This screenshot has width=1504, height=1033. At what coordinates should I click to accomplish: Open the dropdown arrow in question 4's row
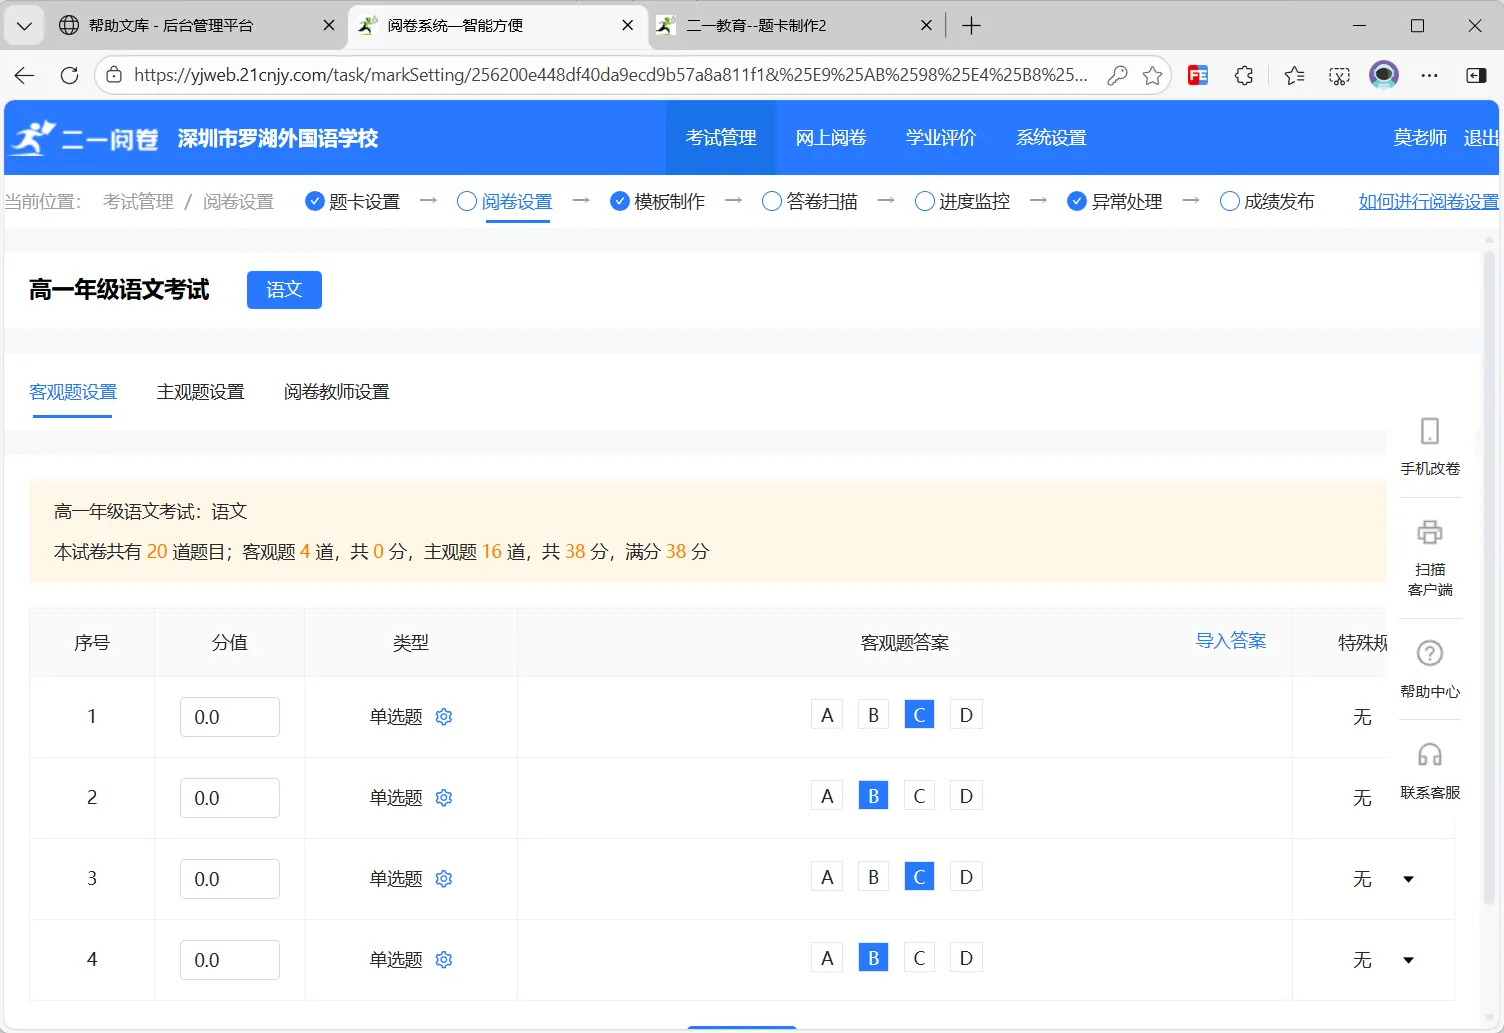[1408, 959]
